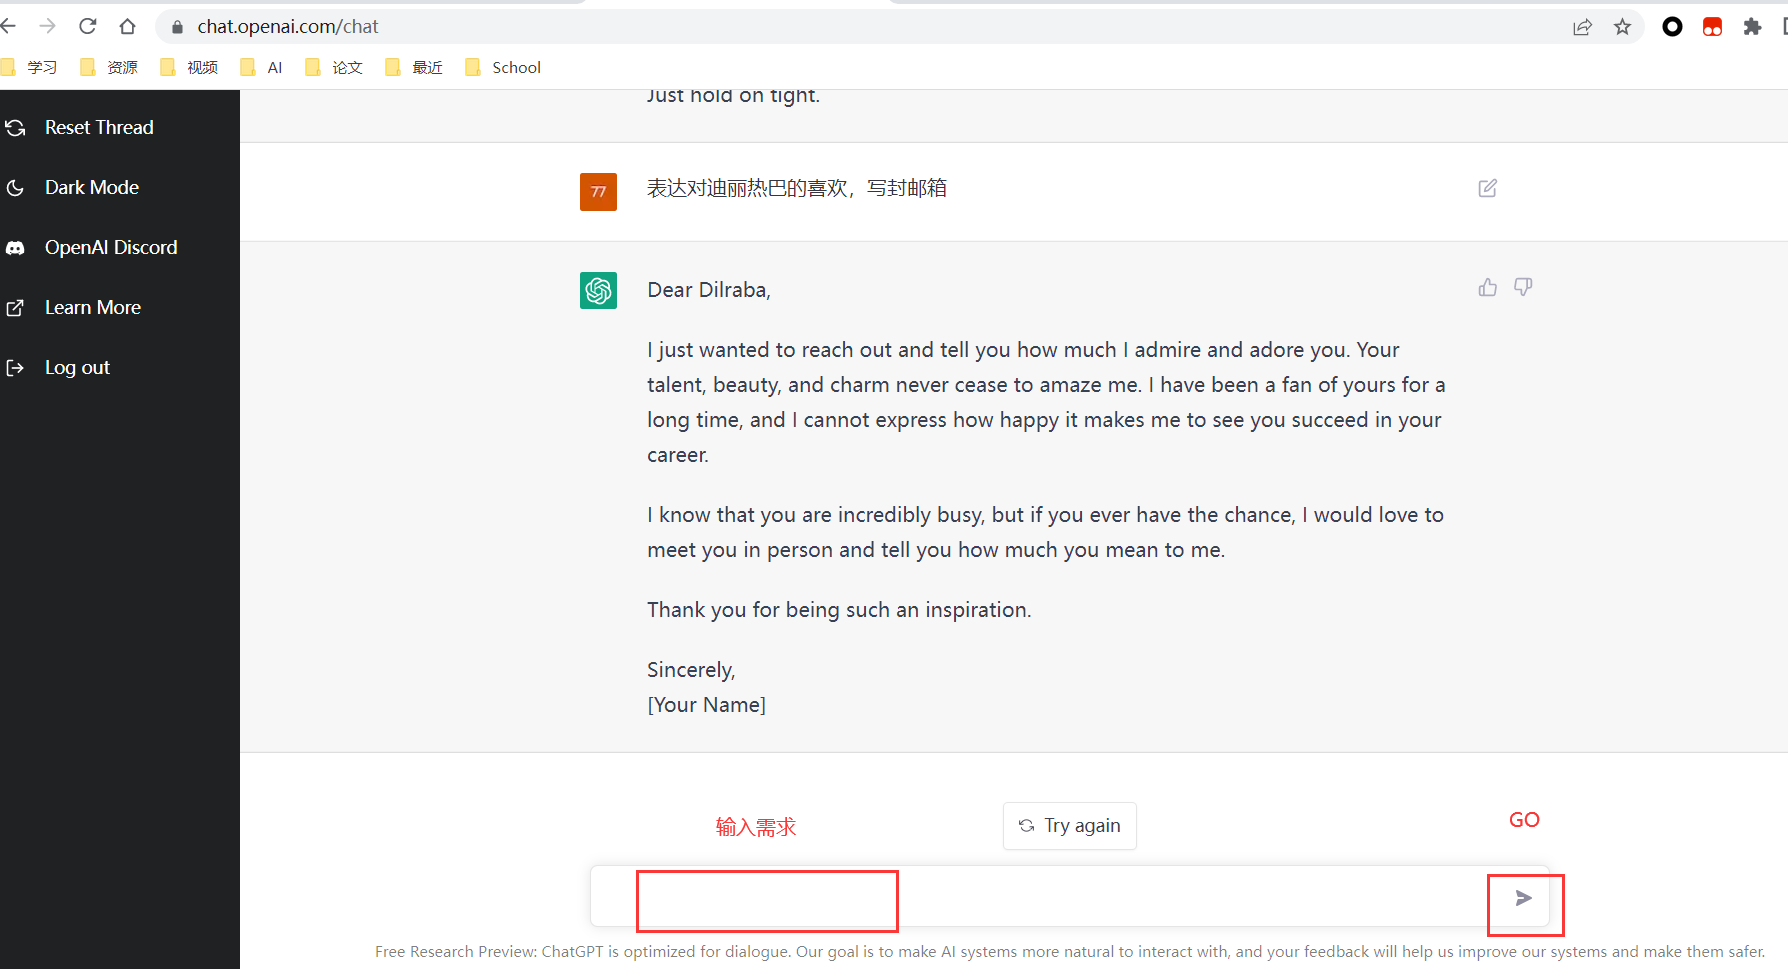Open the 视频 bookmark folder
Screen dimensions: 1788x969
coord(189,67)
